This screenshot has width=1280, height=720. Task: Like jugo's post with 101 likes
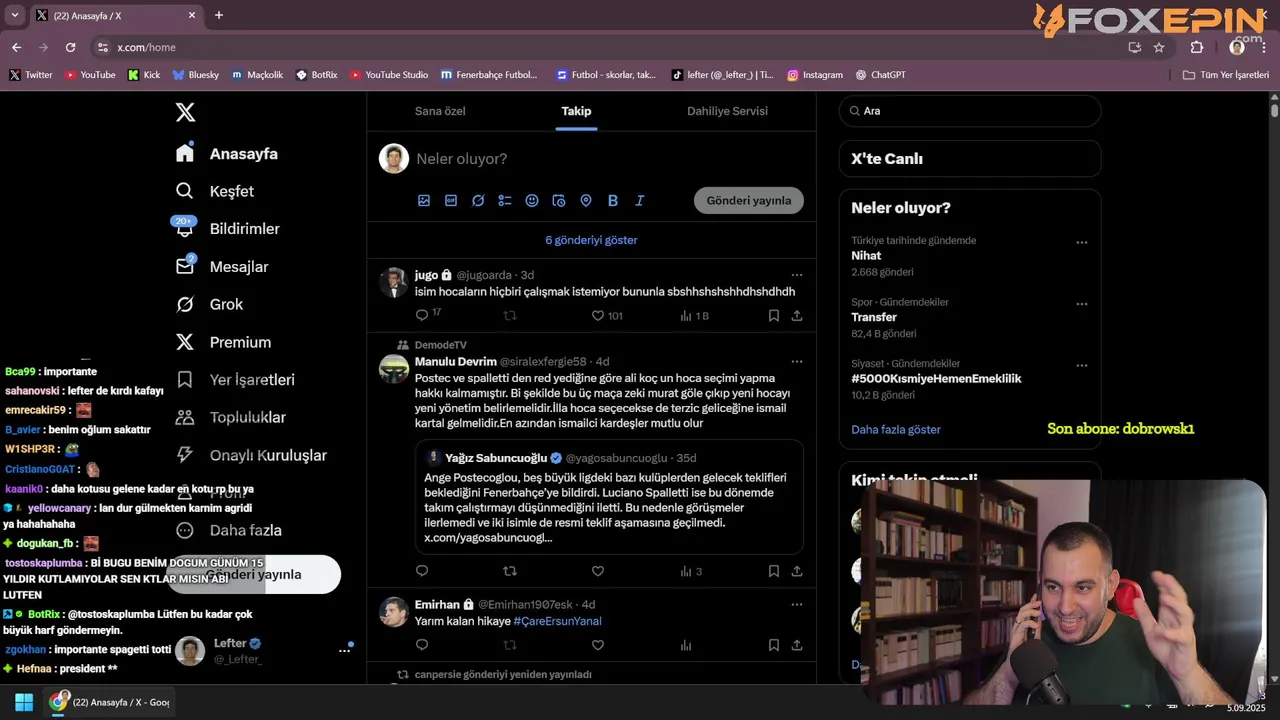pyautogui.click(x=598, y=315)
